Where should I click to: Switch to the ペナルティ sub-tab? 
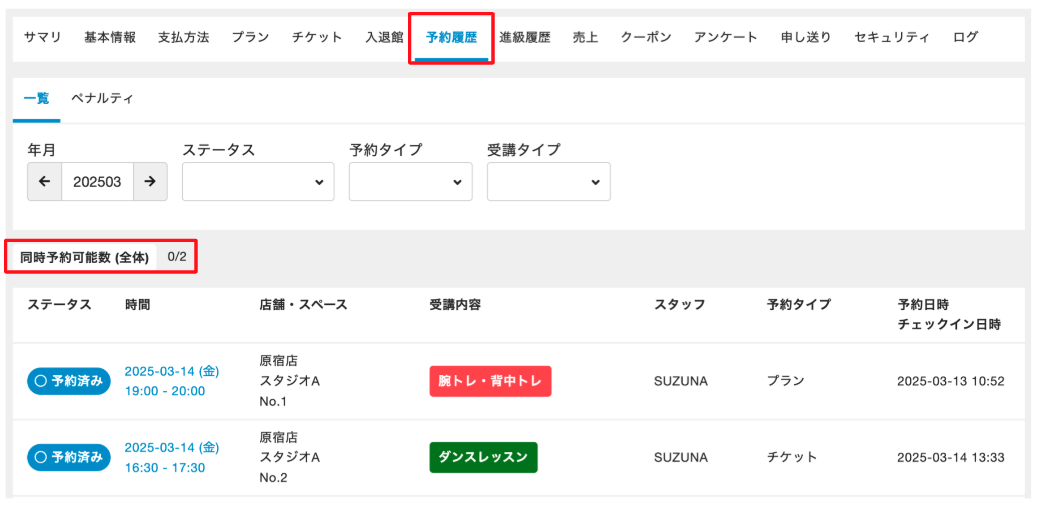(102, 99)
